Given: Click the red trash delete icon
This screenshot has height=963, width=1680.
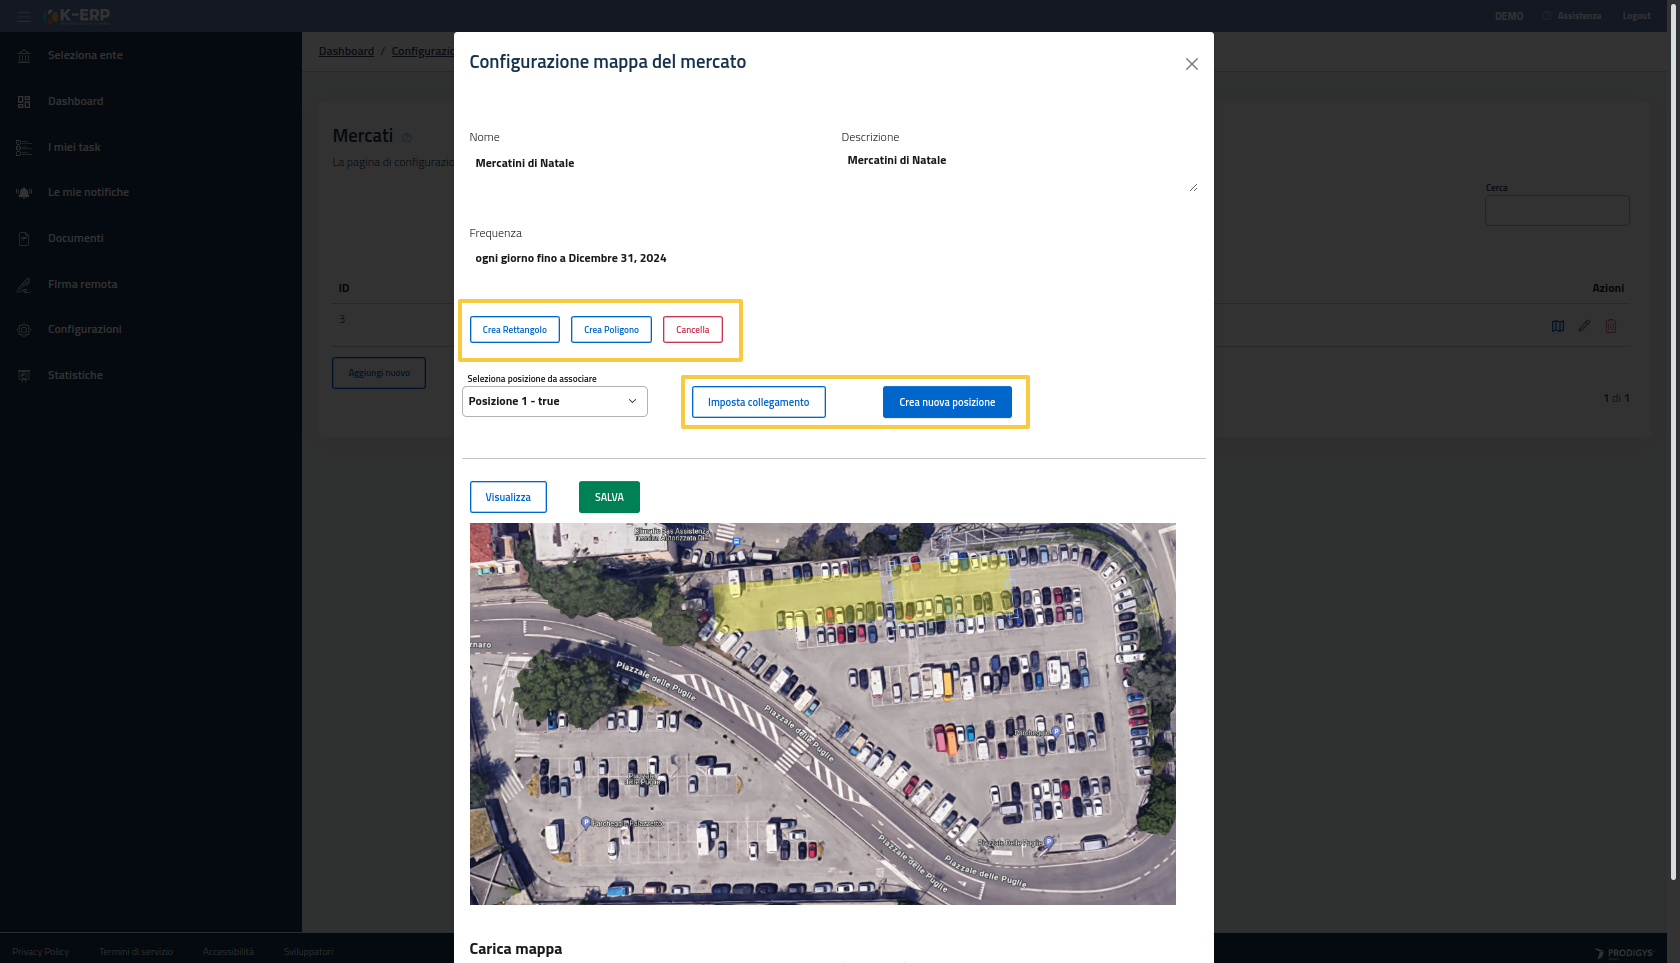Looking at the screenshot, I should (1611, 326).
